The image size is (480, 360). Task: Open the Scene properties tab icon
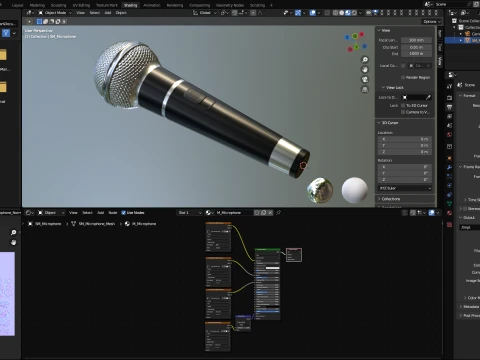coord(449,125)
